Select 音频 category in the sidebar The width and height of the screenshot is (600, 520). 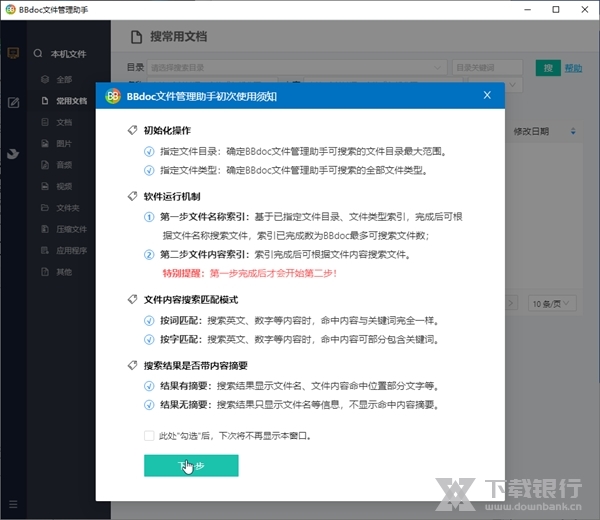pos(64,165)
